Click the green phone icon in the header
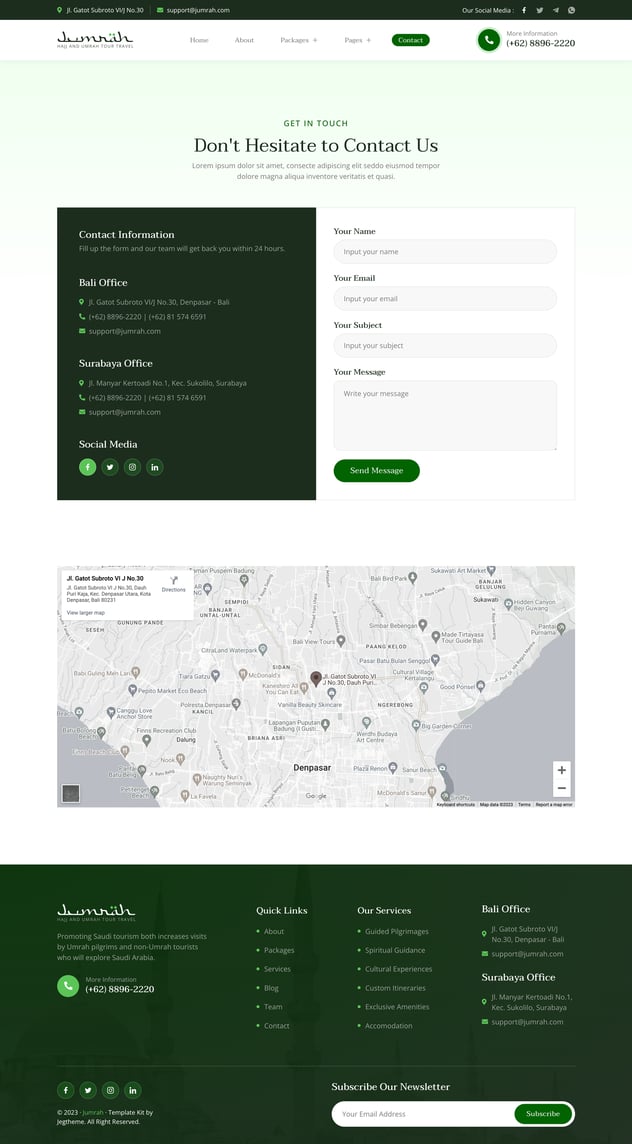 [x=488, y=40]
